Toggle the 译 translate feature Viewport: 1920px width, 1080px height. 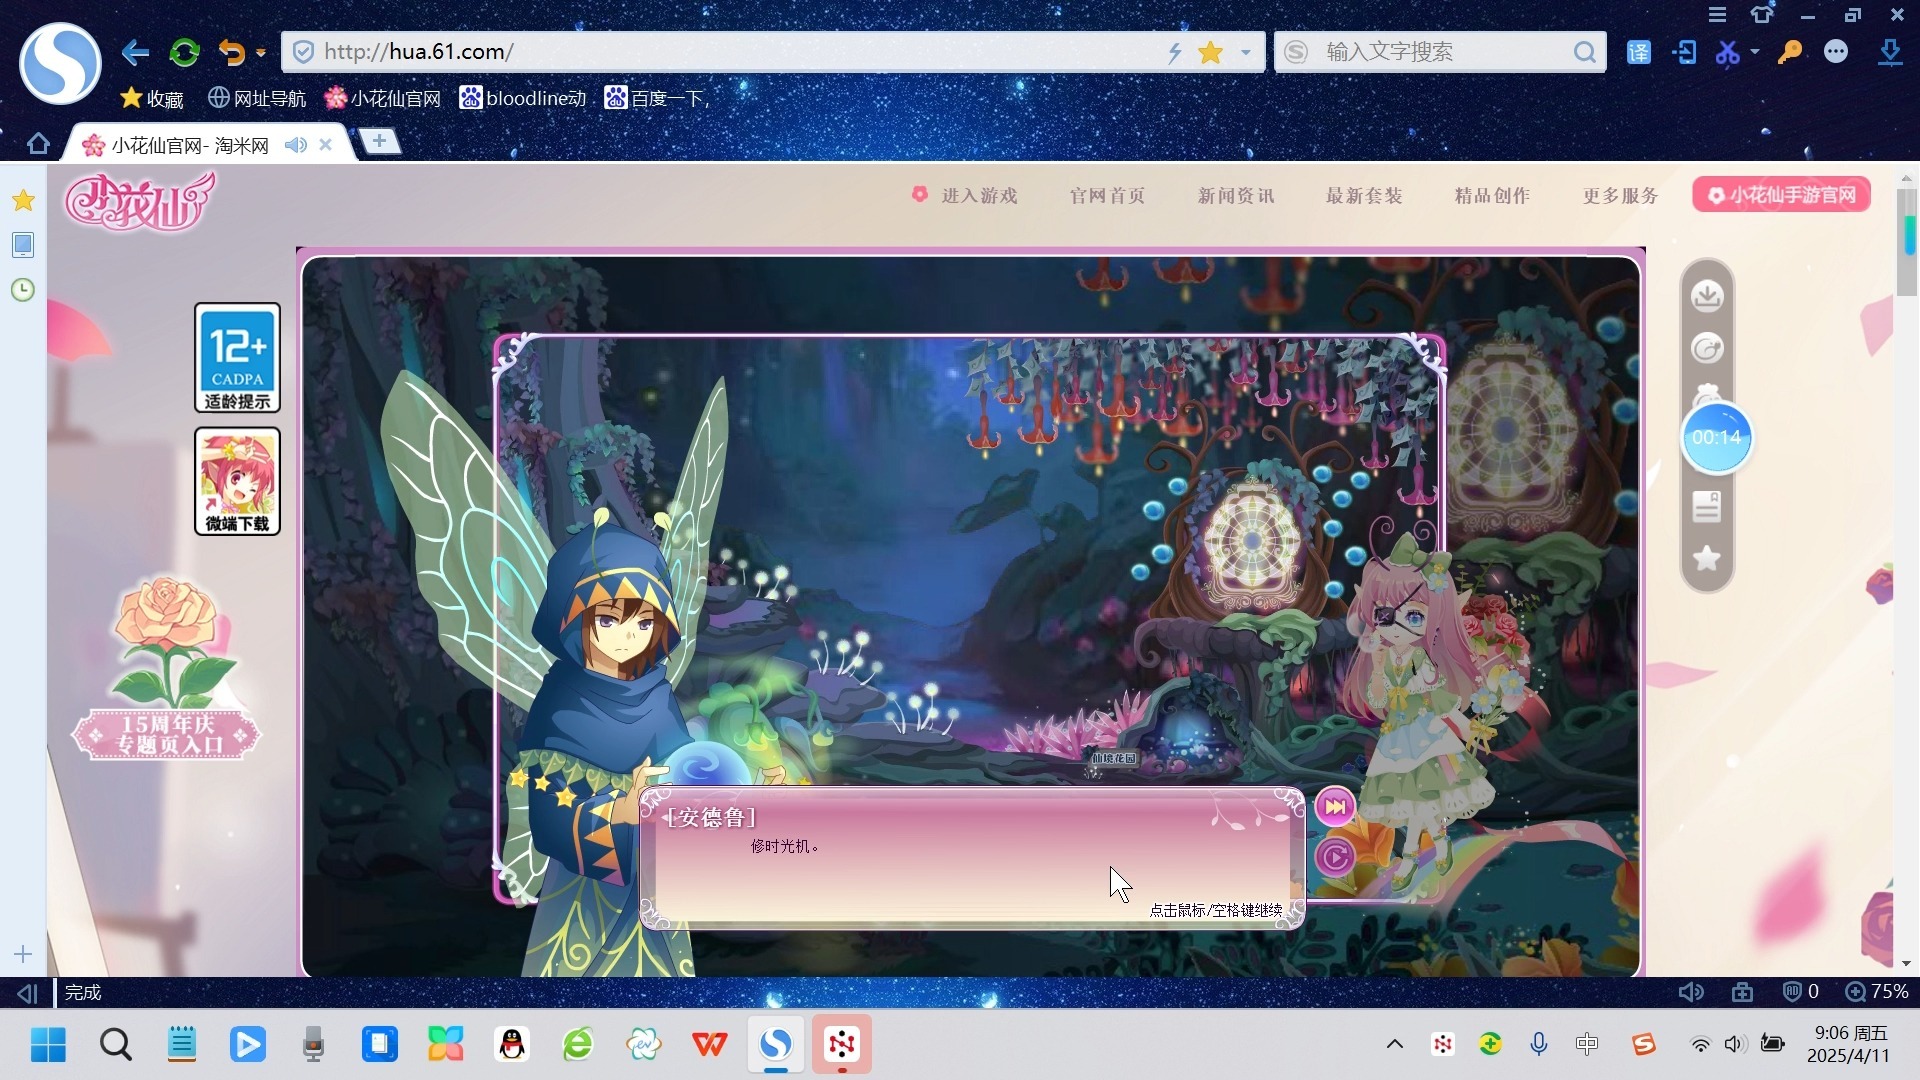click(x=1638, y=52)
